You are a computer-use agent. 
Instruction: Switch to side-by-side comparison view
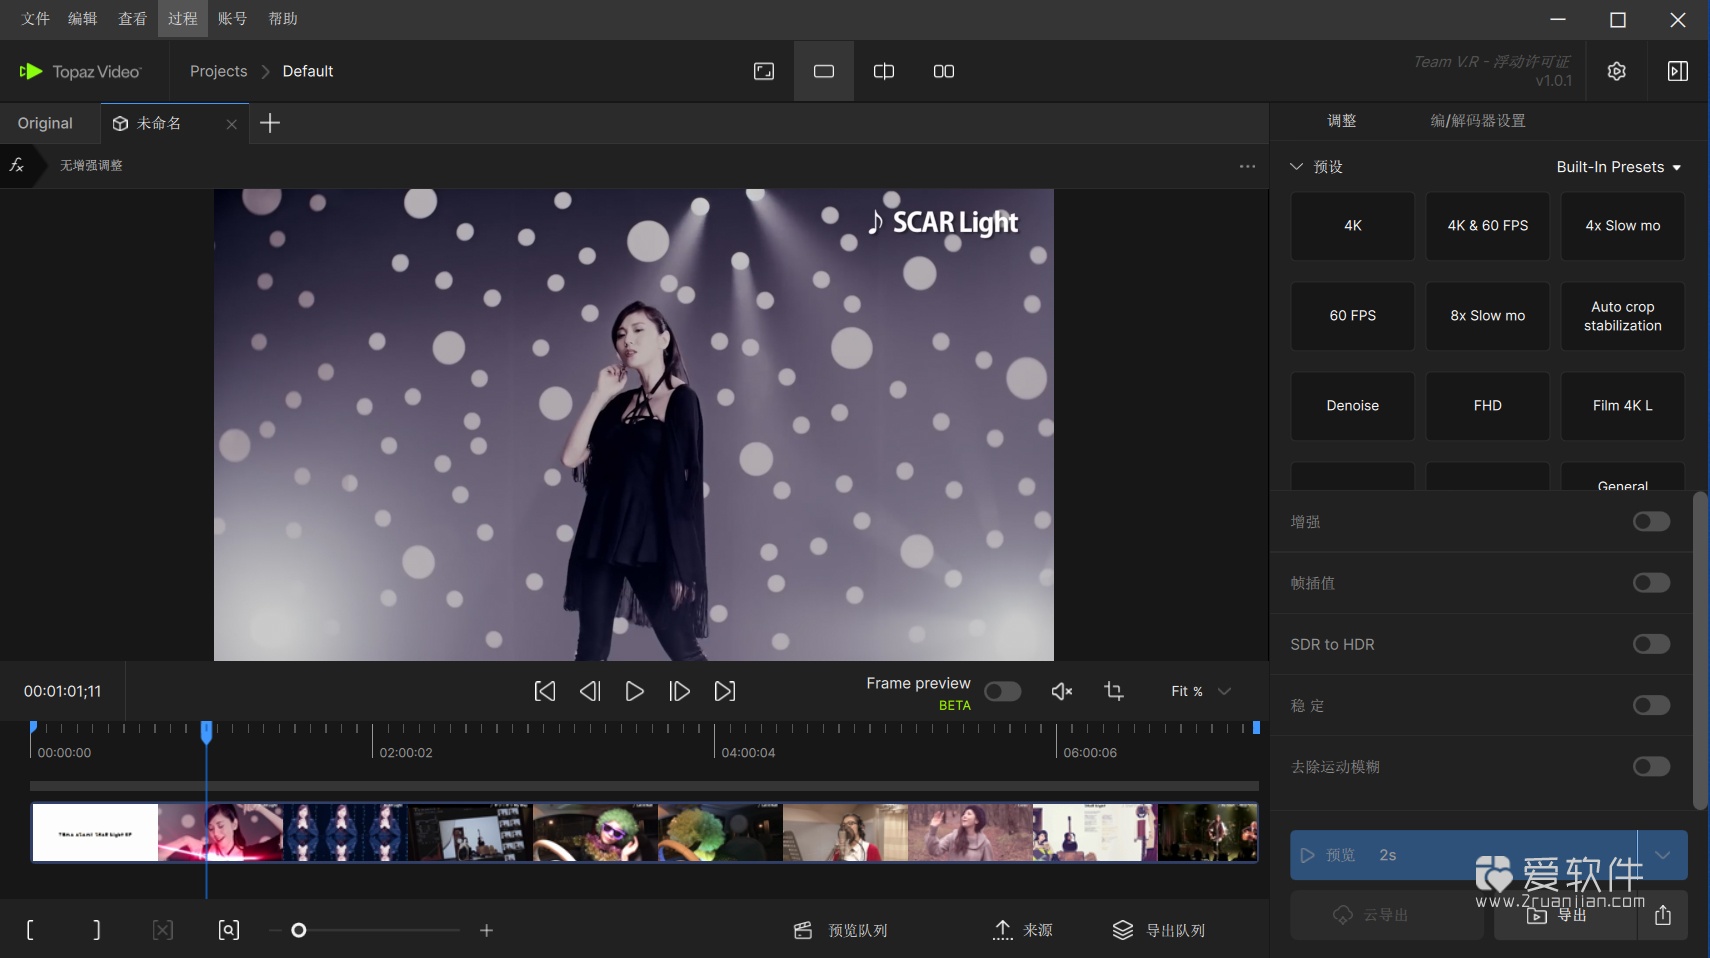click(943, 71)
